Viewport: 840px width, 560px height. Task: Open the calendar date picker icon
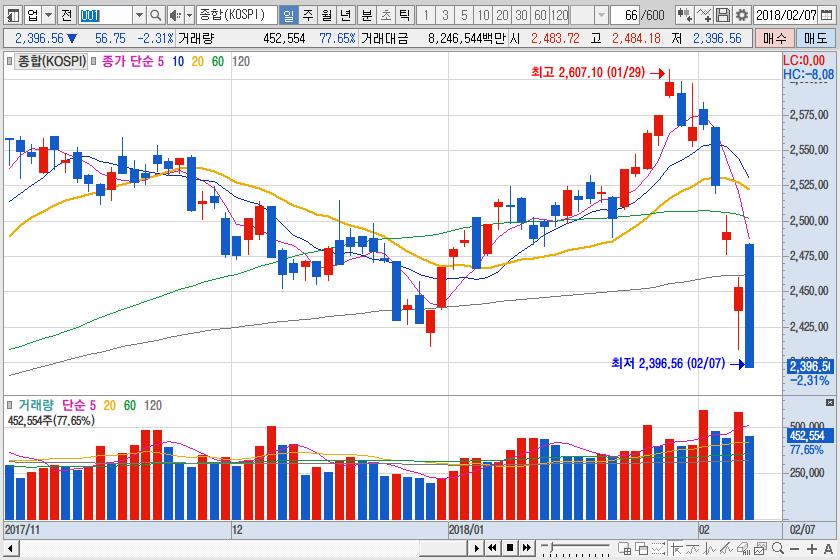[827, 15]
